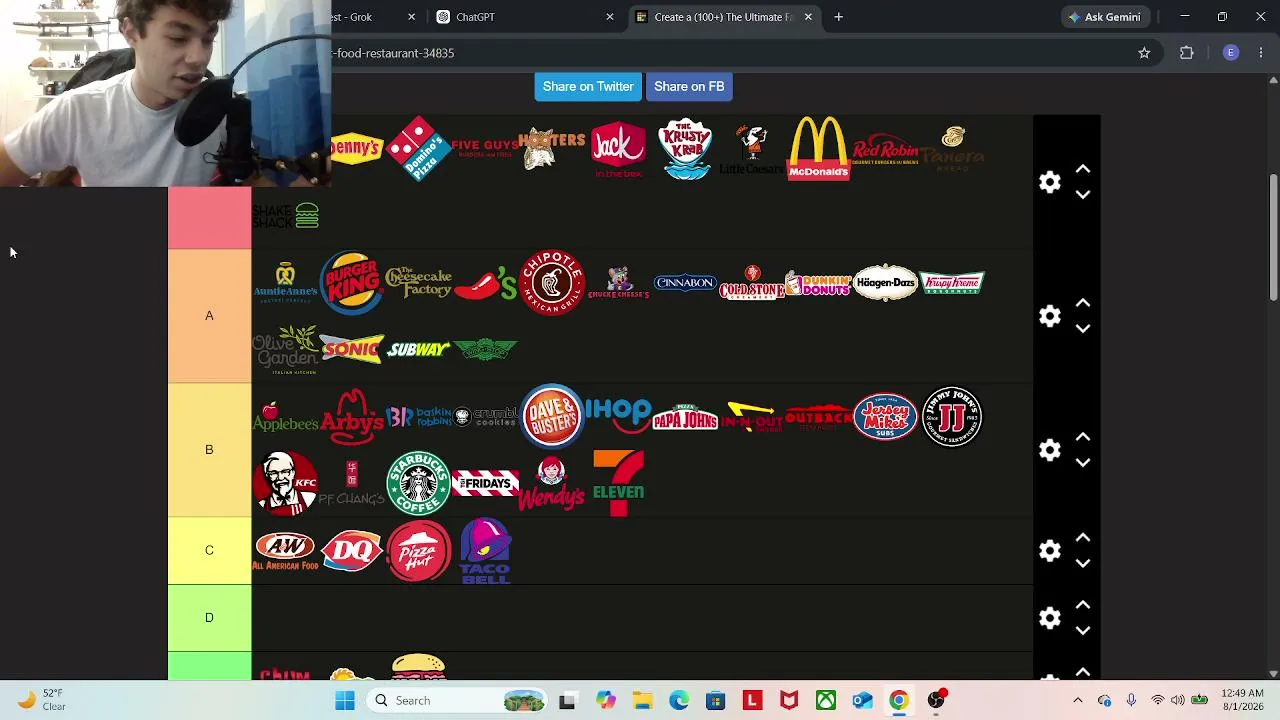The width and height of the screenshot is (1280, 720).
Task: Select the McDonald's logo
Action: (818, 148)
